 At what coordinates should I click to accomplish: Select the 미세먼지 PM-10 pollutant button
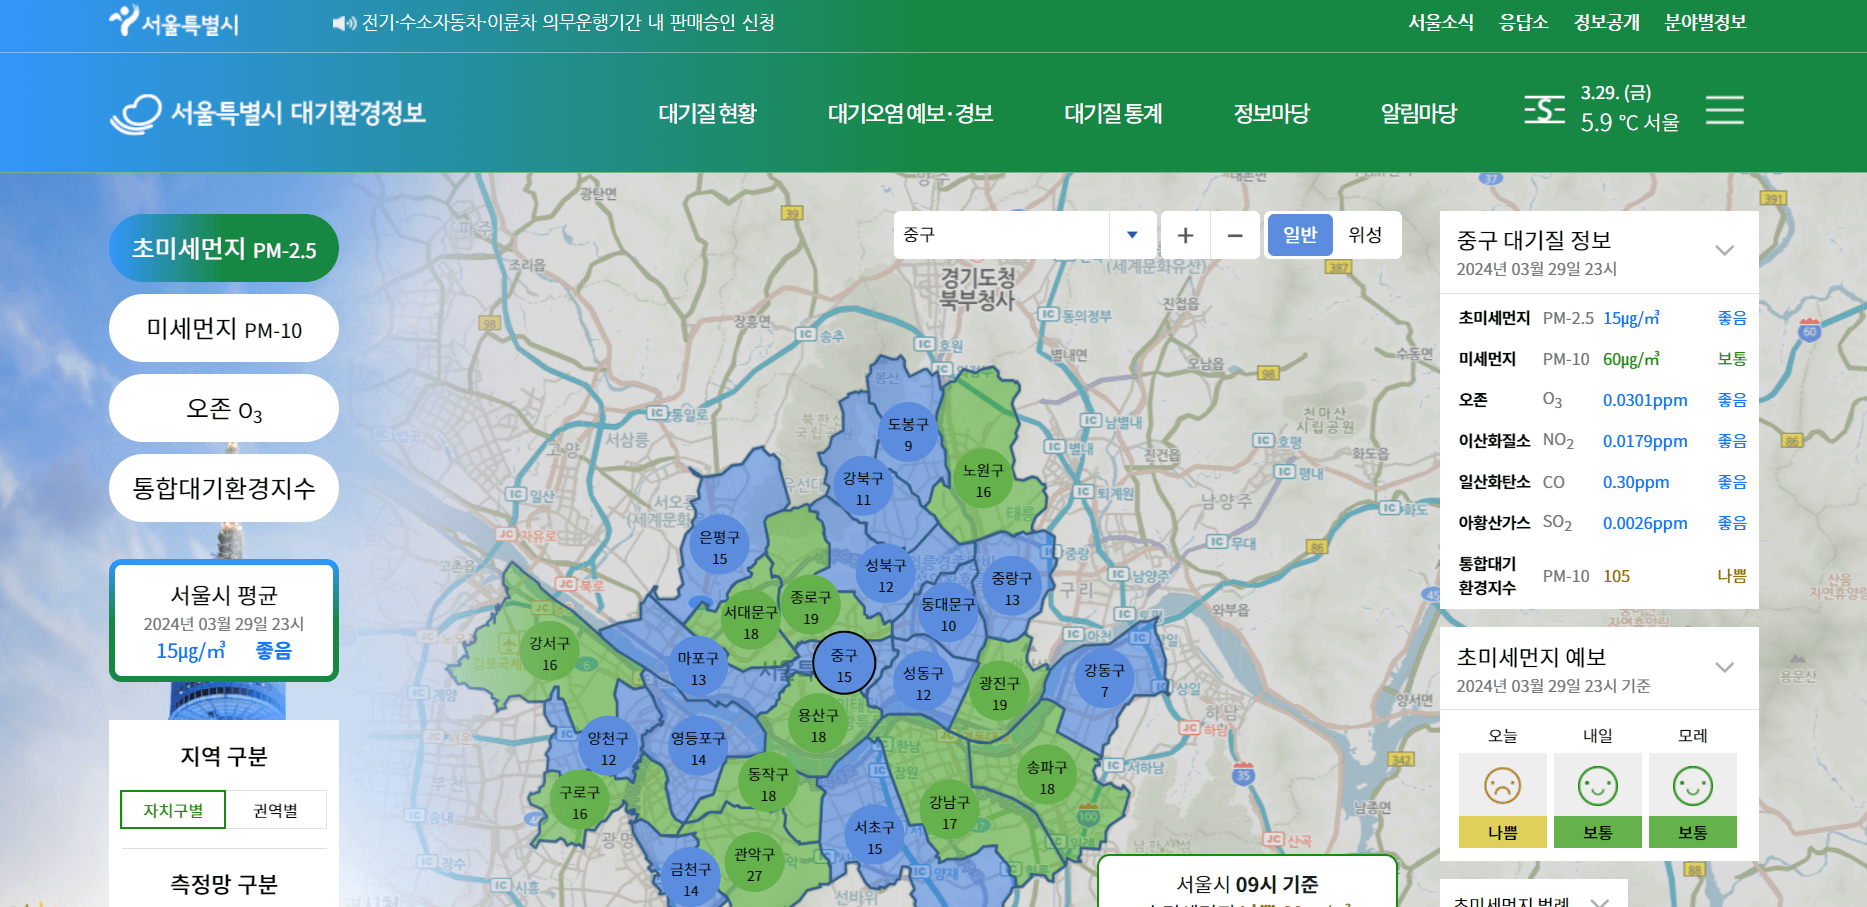[x=223, y=328]
